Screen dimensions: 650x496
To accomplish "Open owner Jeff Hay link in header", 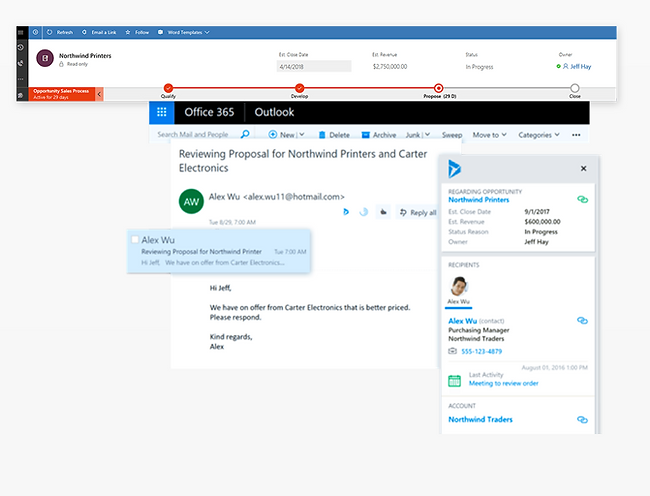I will (580, 66).
